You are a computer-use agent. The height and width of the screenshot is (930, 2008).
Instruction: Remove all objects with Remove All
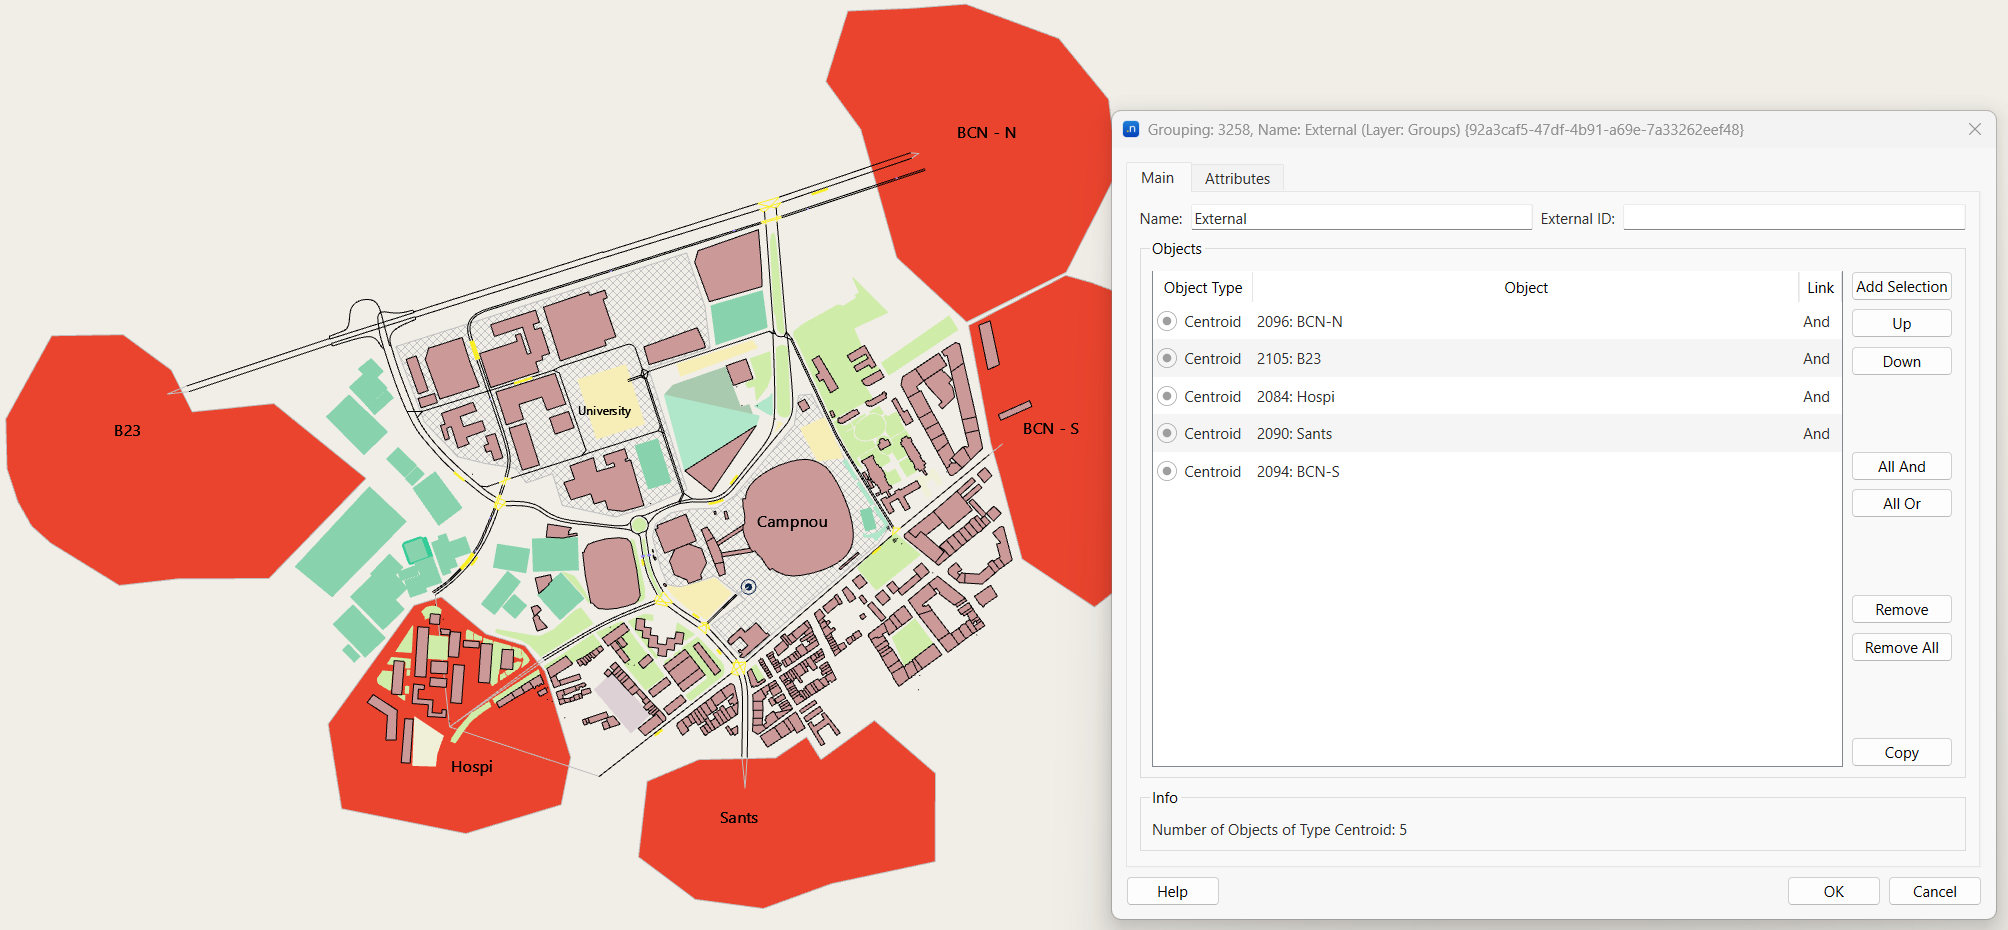click(x=1900, y=648)
